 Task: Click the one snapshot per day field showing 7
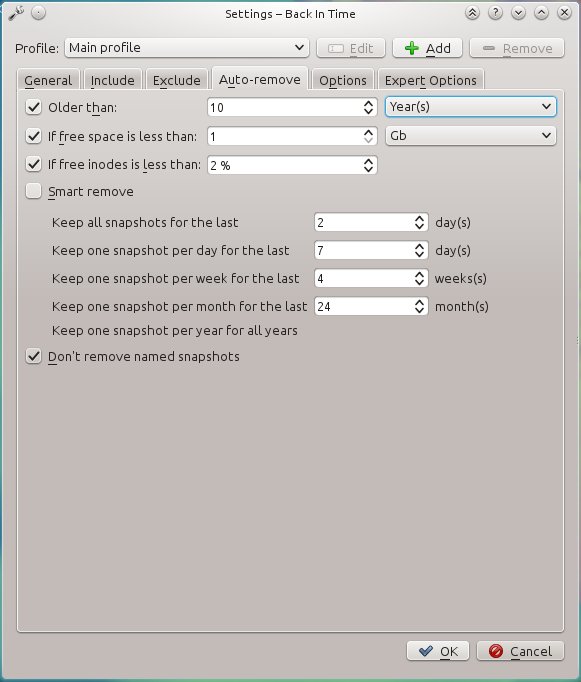click(x=371, y=250)
